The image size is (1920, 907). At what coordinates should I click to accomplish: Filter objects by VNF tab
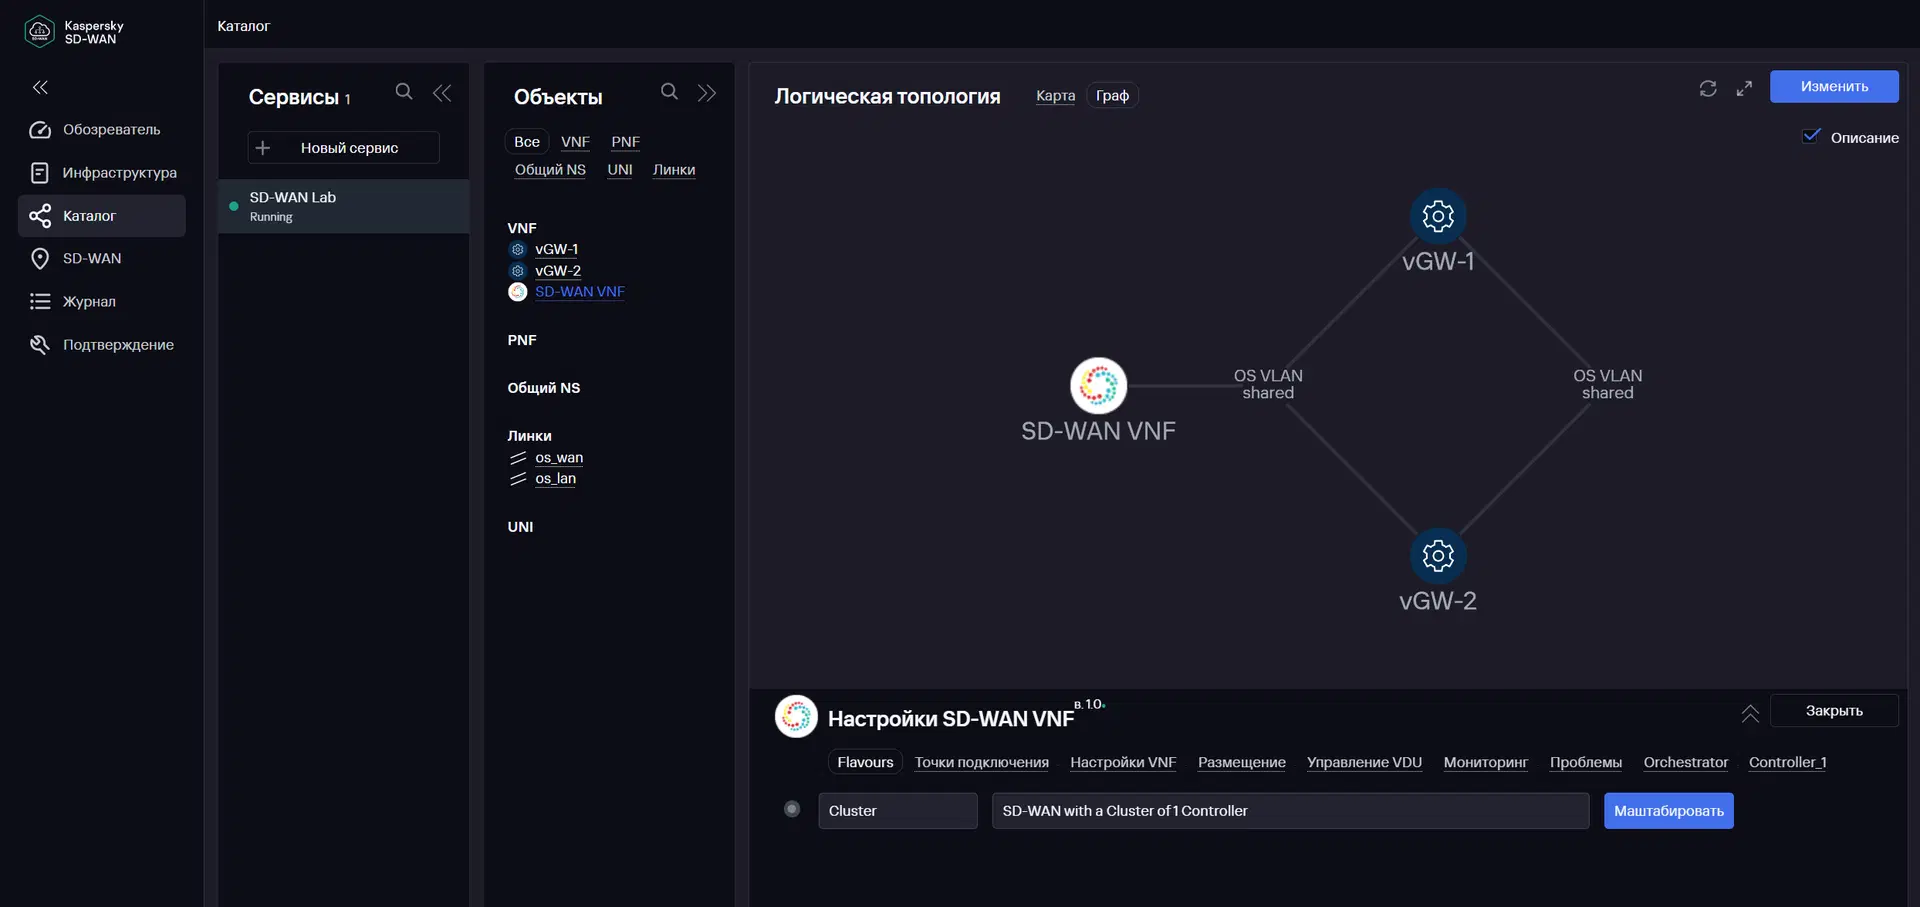[x=575, y=142]
